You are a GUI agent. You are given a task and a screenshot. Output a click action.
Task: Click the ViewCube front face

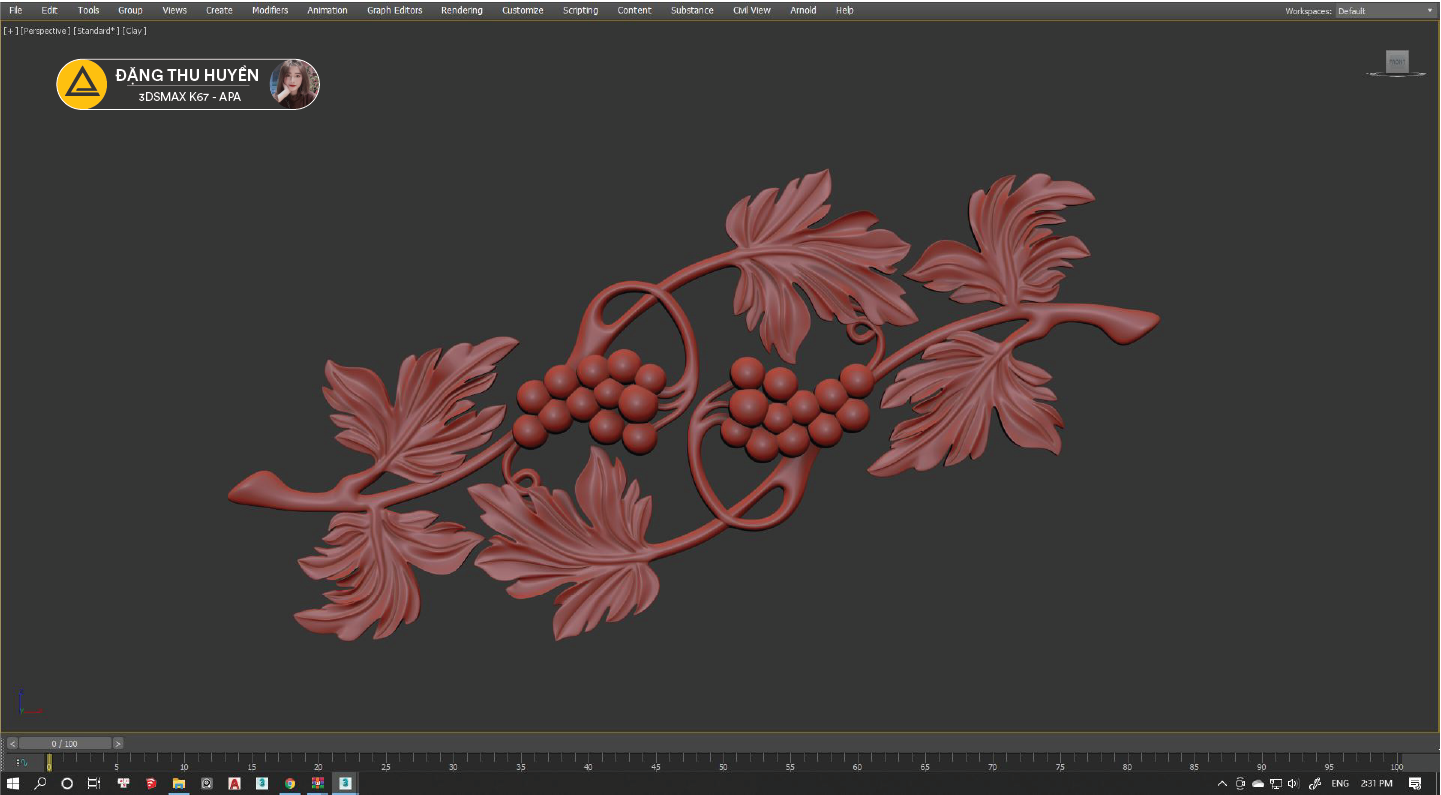1397,61
